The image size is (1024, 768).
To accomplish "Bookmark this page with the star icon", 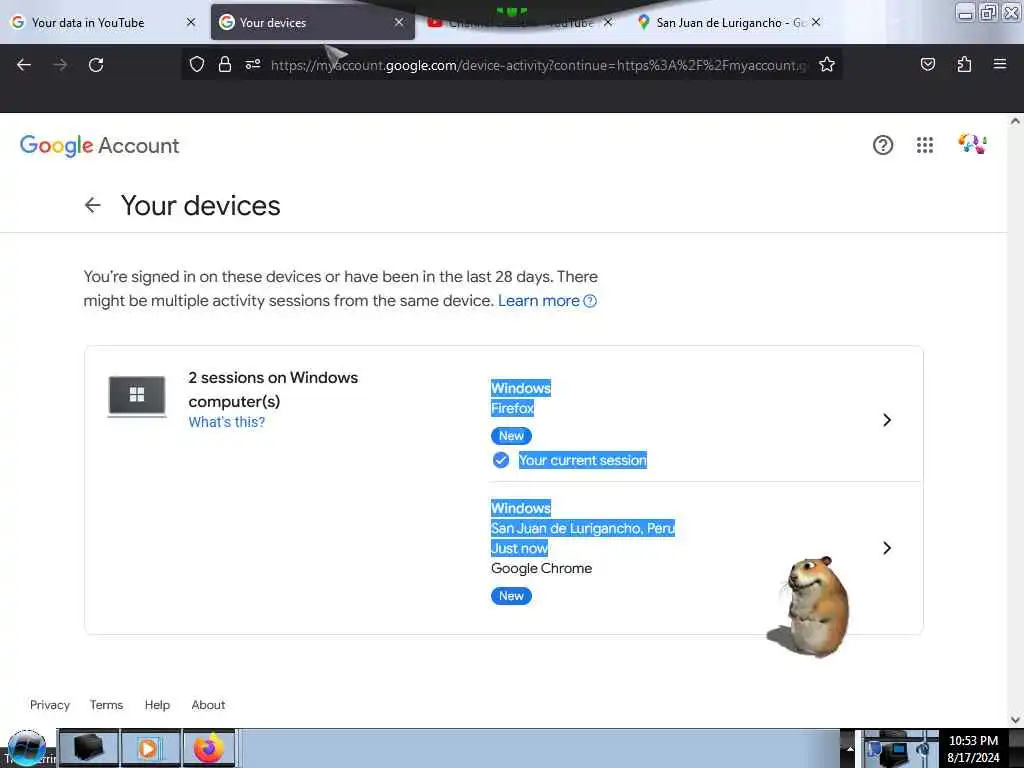I will click(827, 64).
